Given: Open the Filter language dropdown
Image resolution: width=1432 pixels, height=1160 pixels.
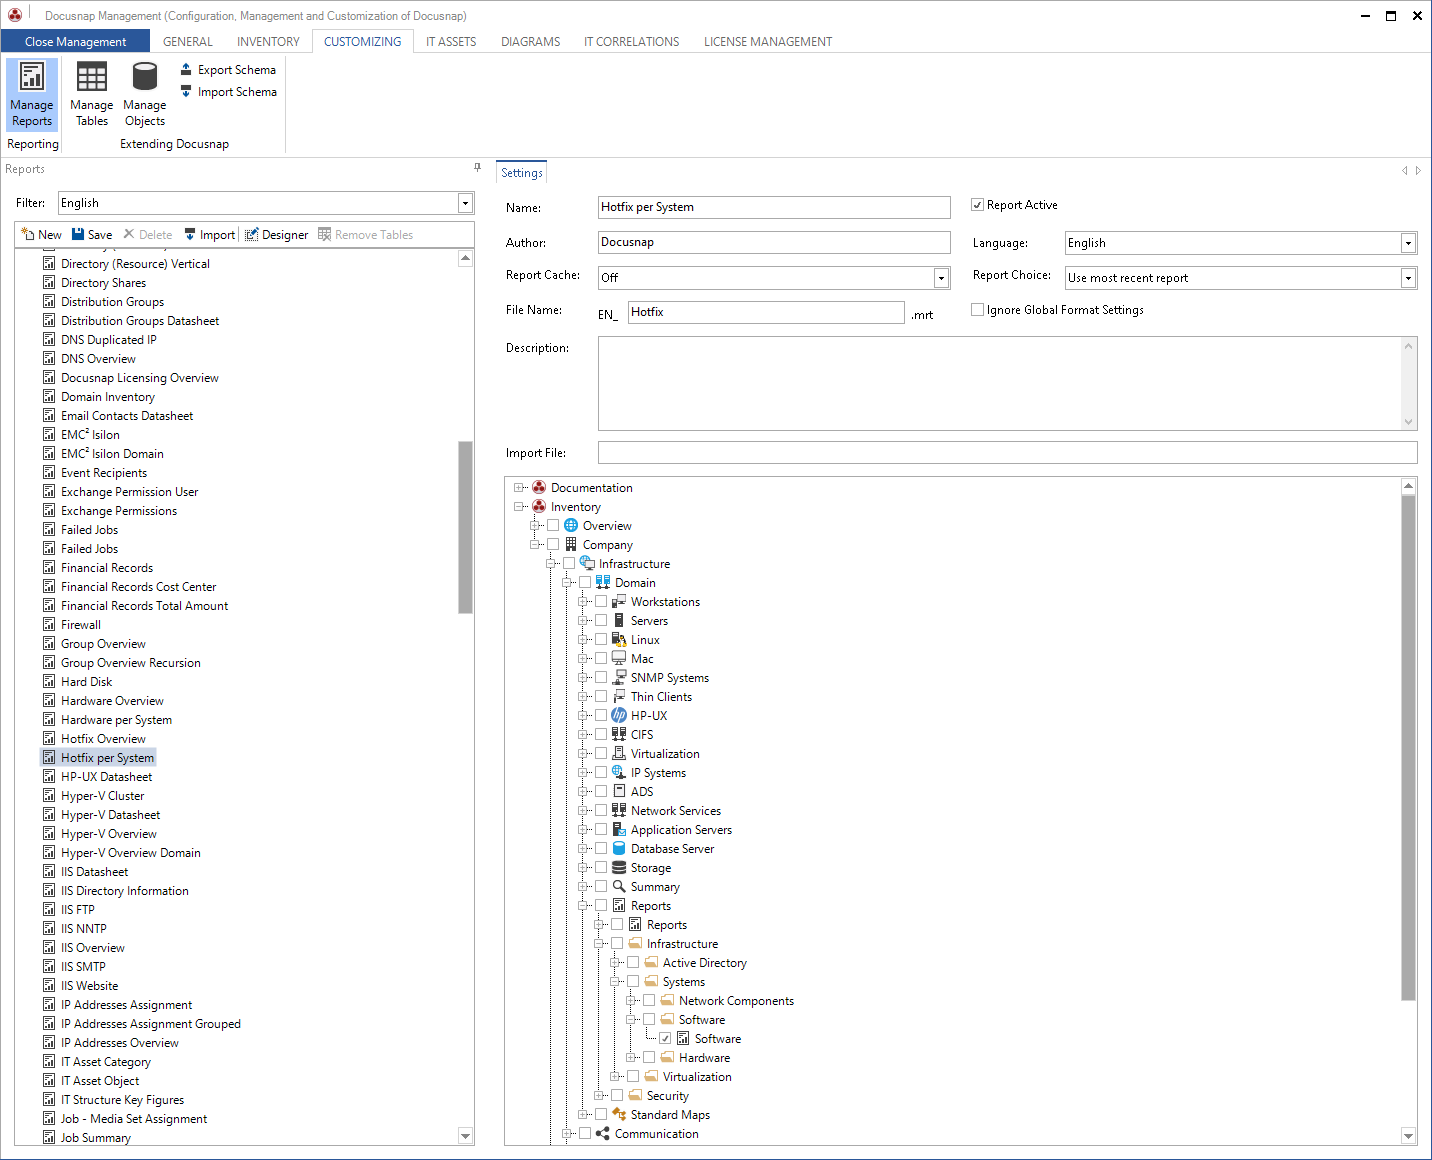Looking at the screenshot, I should [465, 203].
